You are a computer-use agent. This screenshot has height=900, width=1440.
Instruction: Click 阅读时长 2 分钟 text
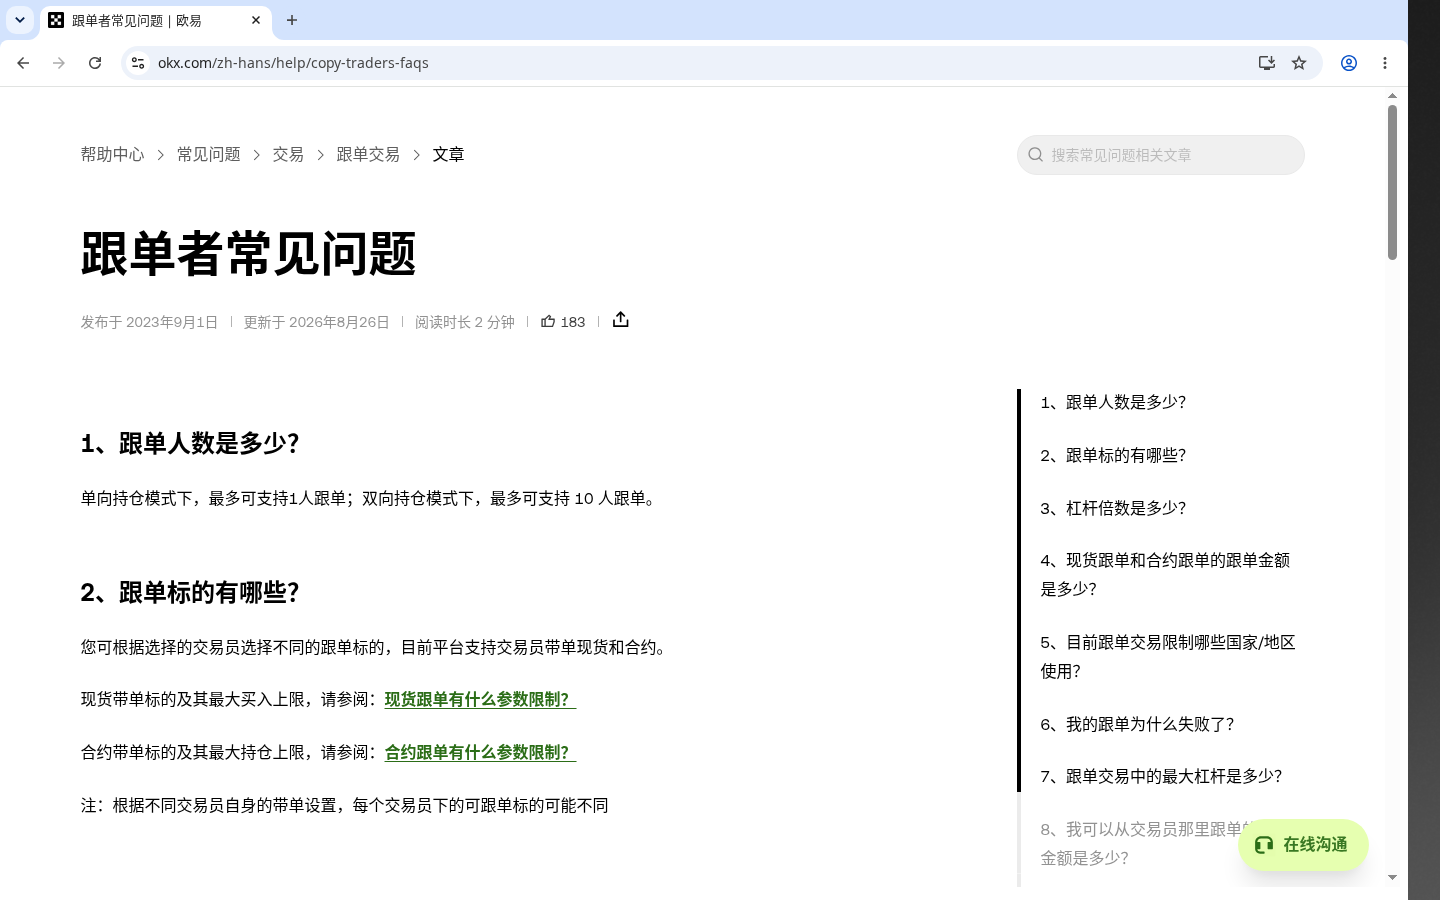point(465,322)
